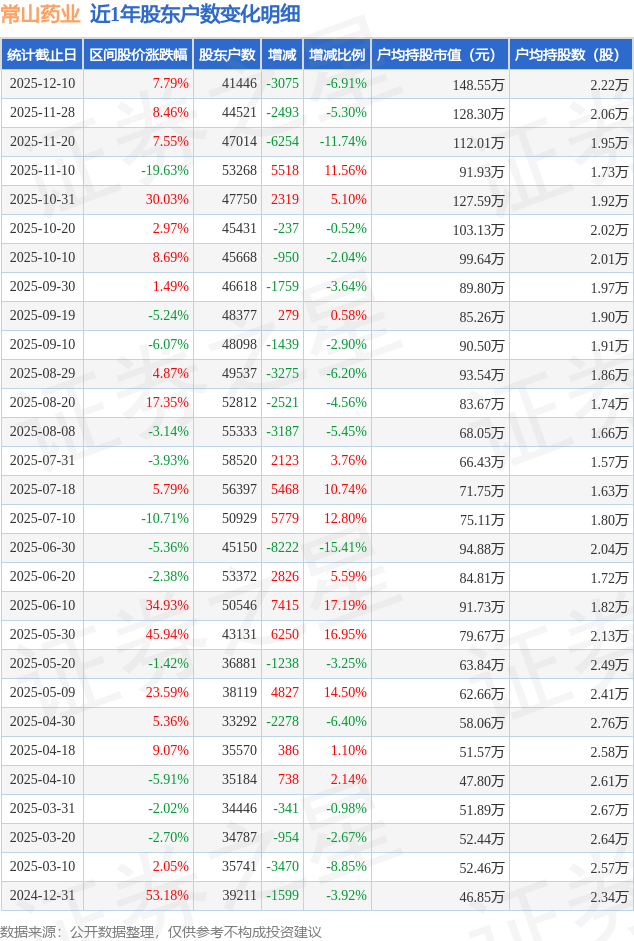
Task: Click the 户均持股数（股） column header
Action: 570,55
